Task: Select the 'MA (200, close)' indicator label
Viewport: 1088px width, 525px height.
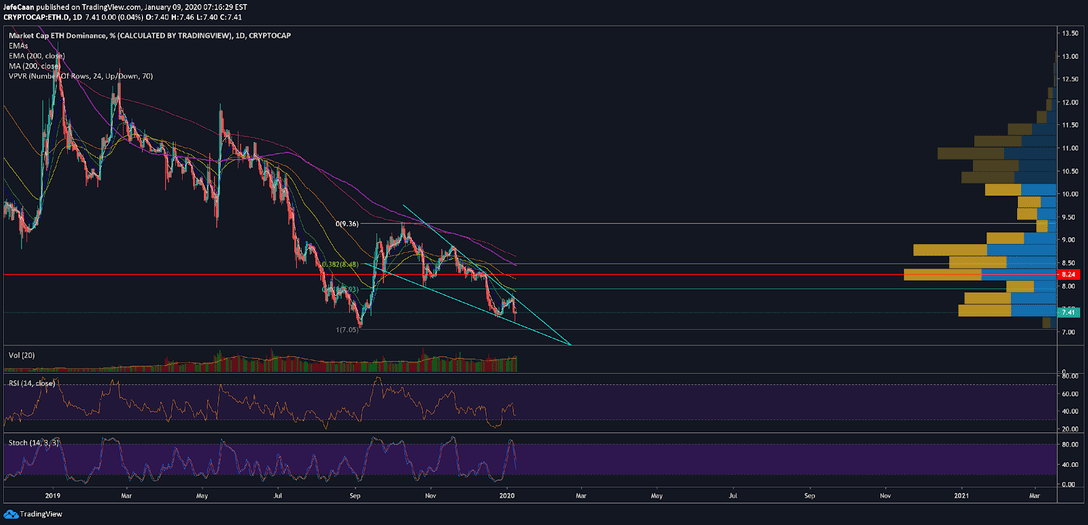Action: 33,66
